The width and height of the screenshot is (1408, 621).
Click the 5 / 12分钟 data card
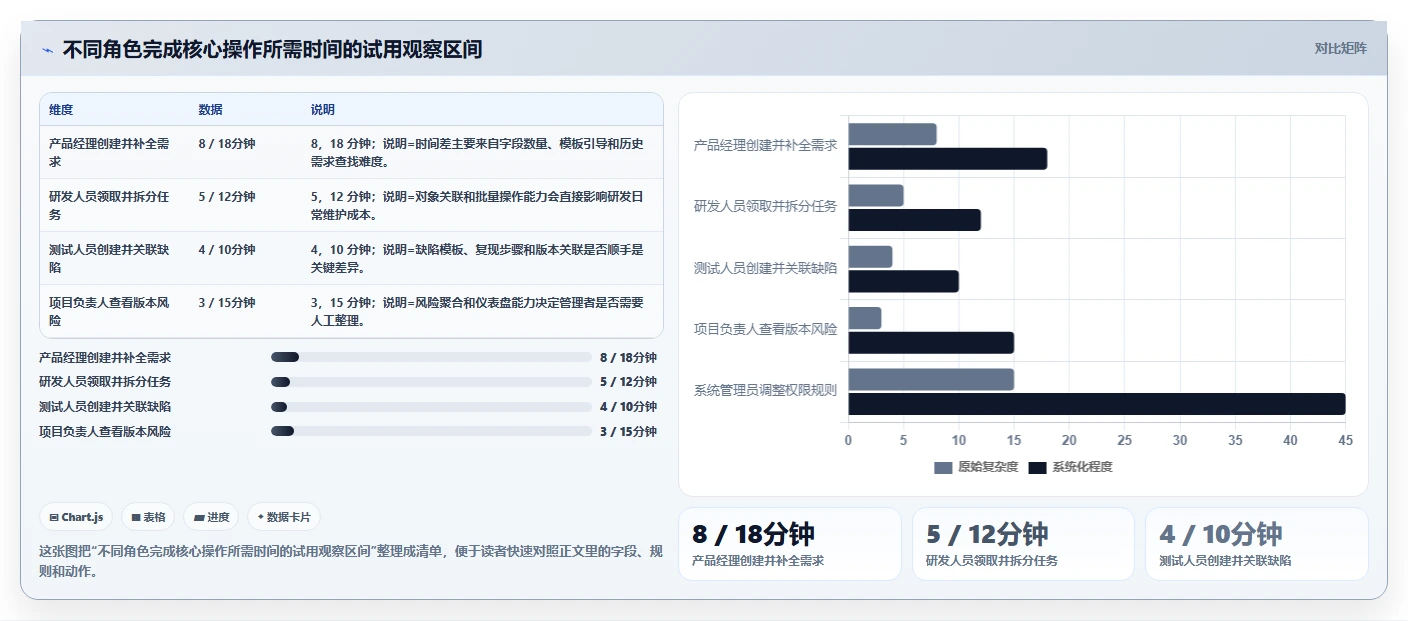(x=1023, y=544)
